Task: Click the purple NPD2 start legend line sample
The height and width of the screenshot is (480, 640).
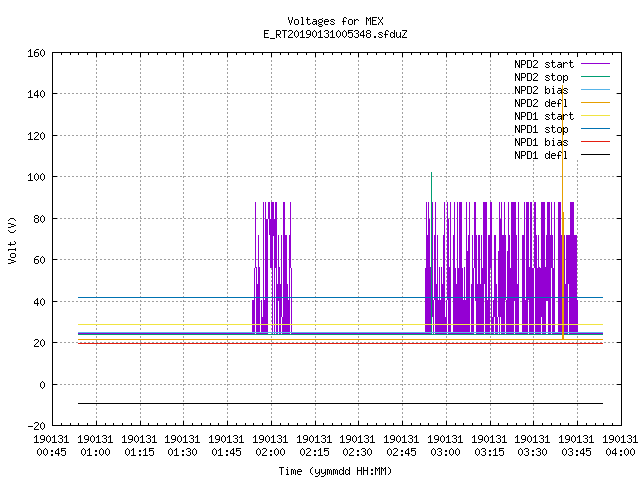Action: point(595,64)
